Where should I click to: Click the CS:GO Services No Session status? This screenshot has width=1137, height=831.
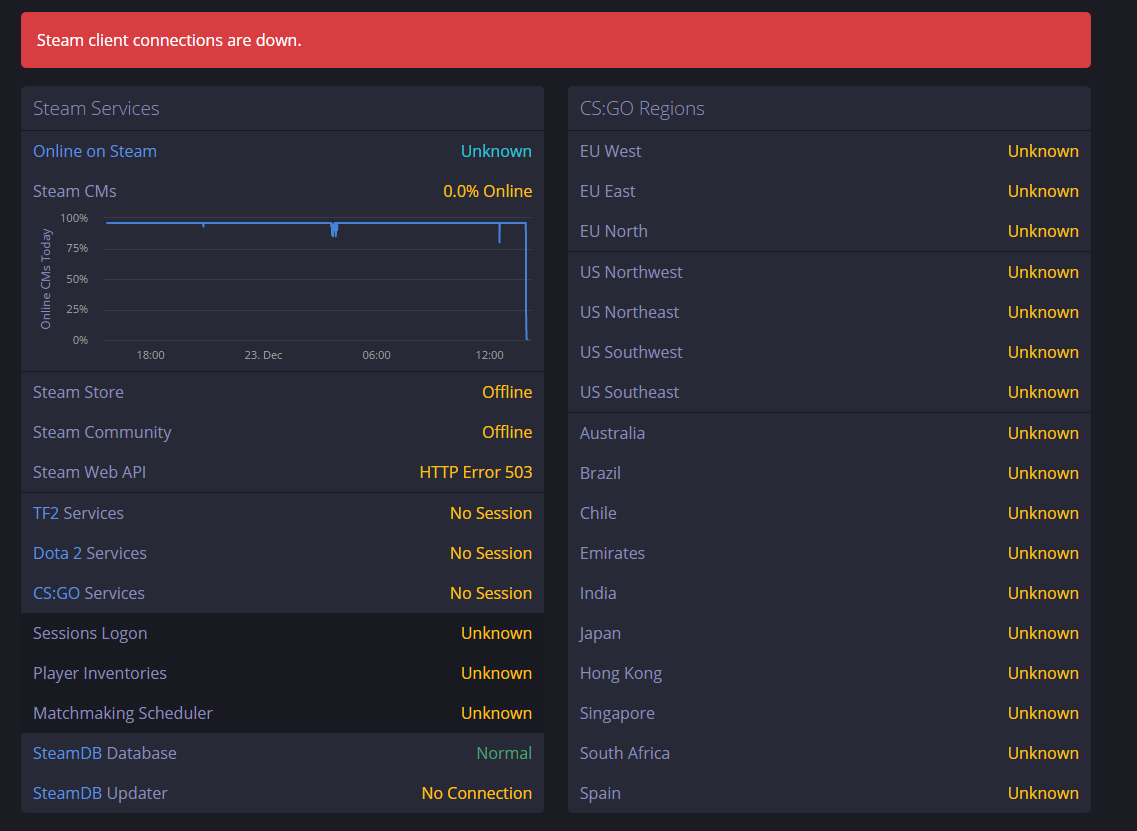coord(491,592)
